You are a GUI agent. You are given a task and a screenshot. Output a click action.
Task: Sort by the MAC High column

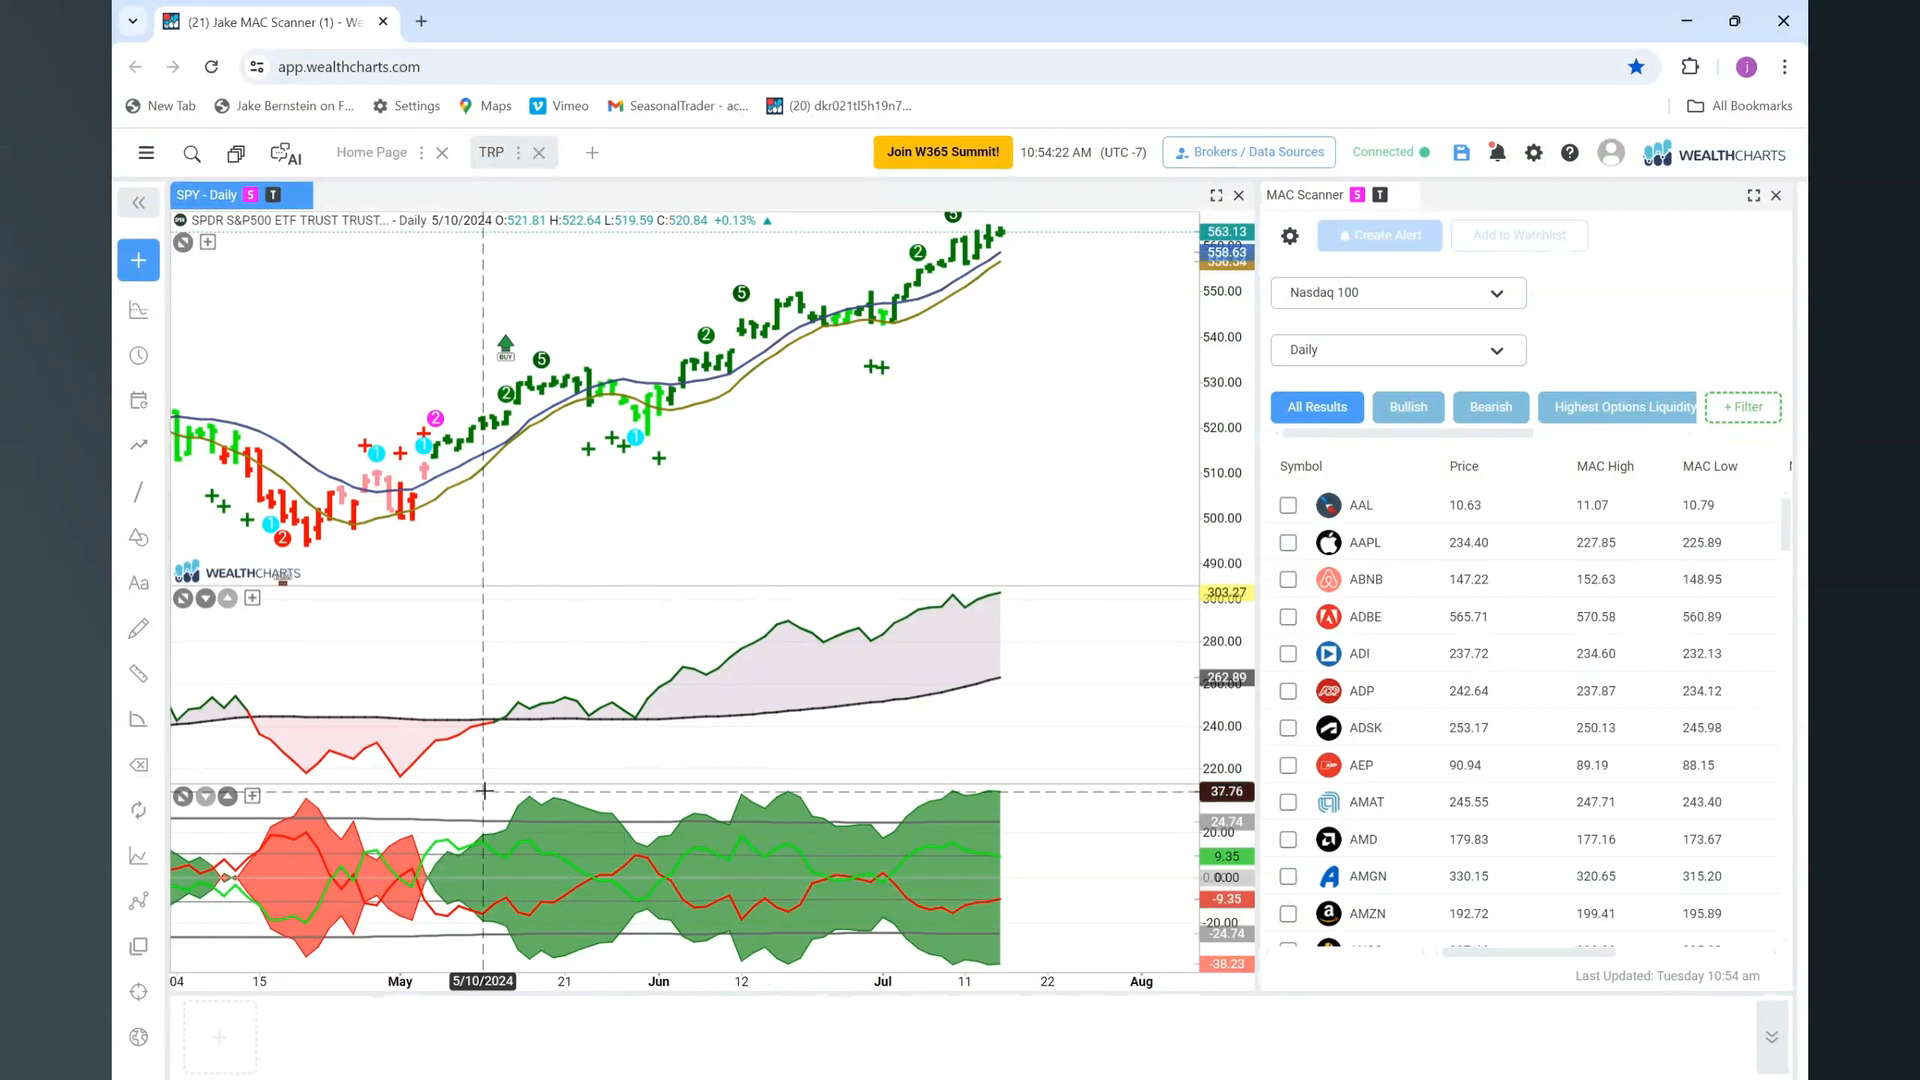pyautogui.click(x=1605, y=467)
